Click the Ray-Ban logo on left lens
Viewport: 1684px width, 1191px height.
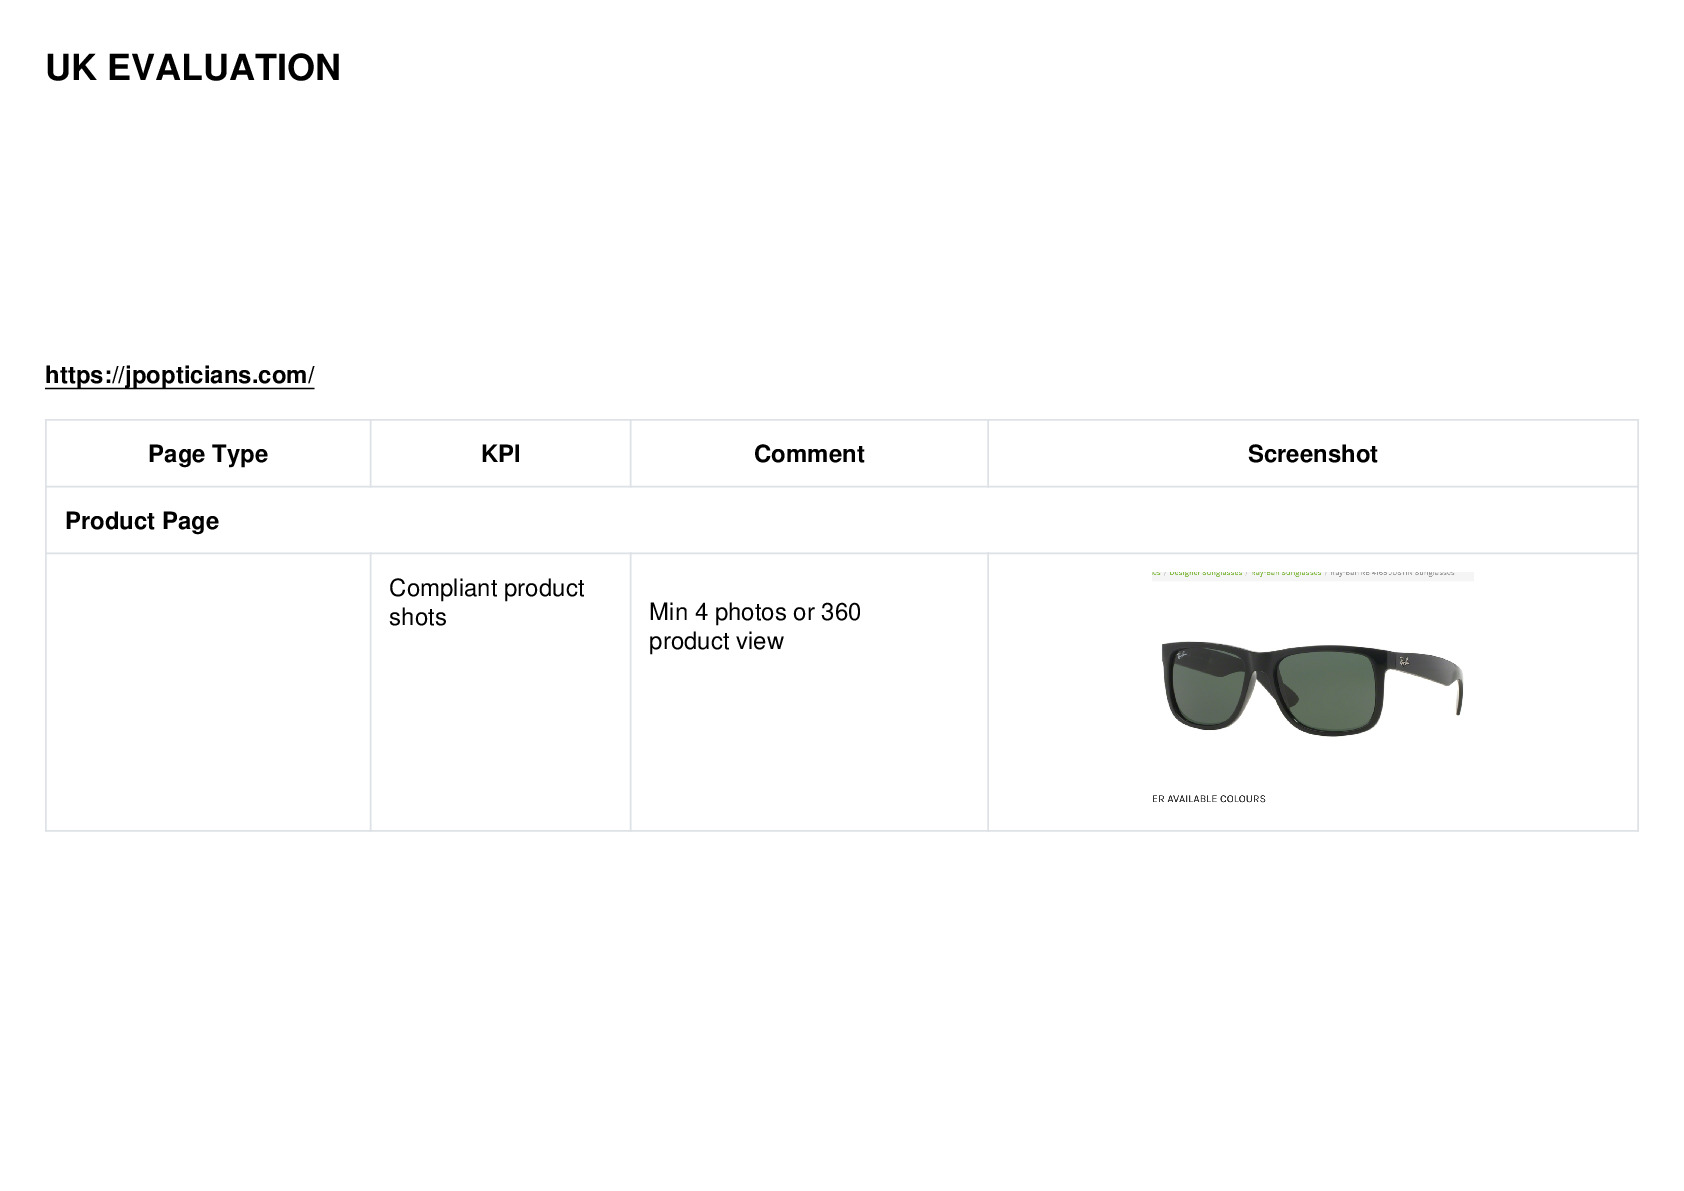point(1181,655)
